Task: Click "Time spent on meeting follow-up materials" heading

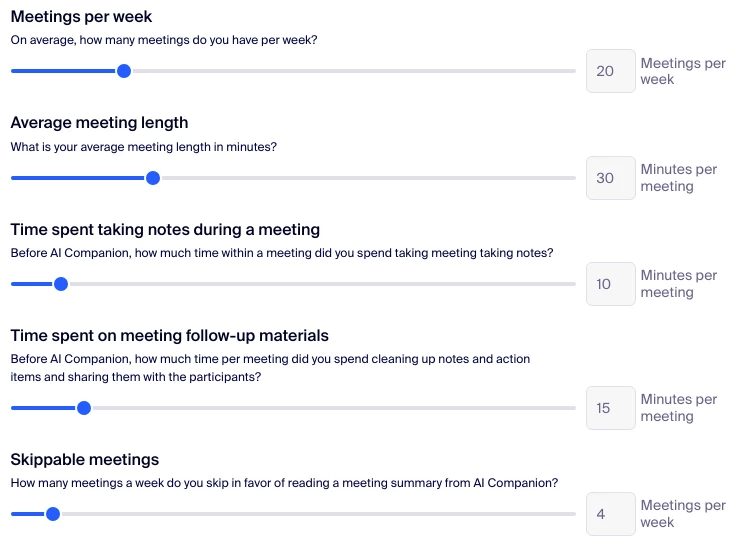Action: (169, 336)
